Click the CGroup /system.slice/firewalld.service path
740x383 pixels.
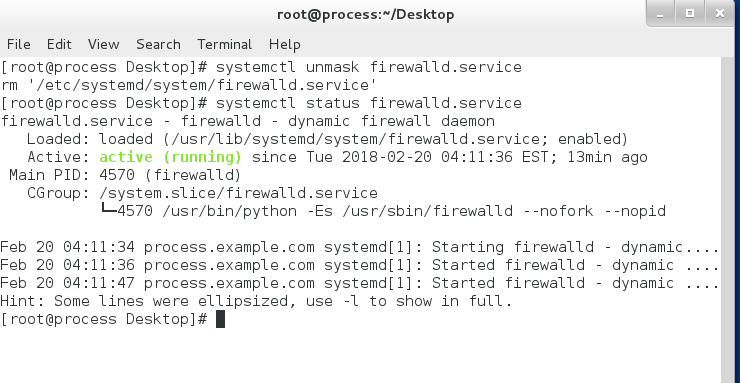(238, 193)
